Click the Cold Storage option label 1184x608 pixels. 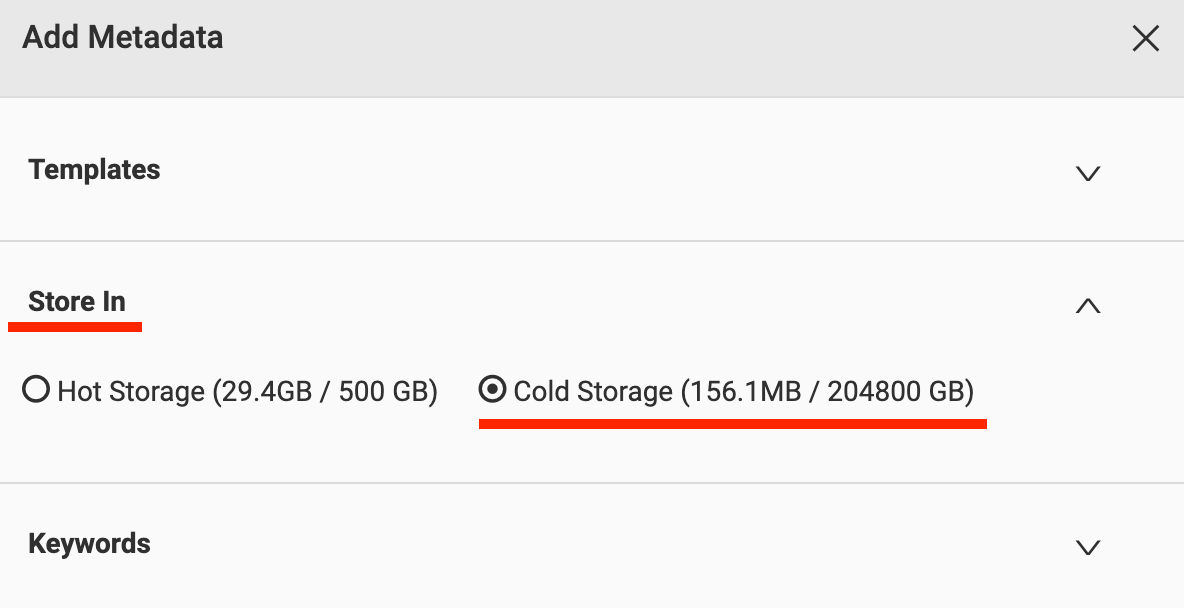coord(594,391)
